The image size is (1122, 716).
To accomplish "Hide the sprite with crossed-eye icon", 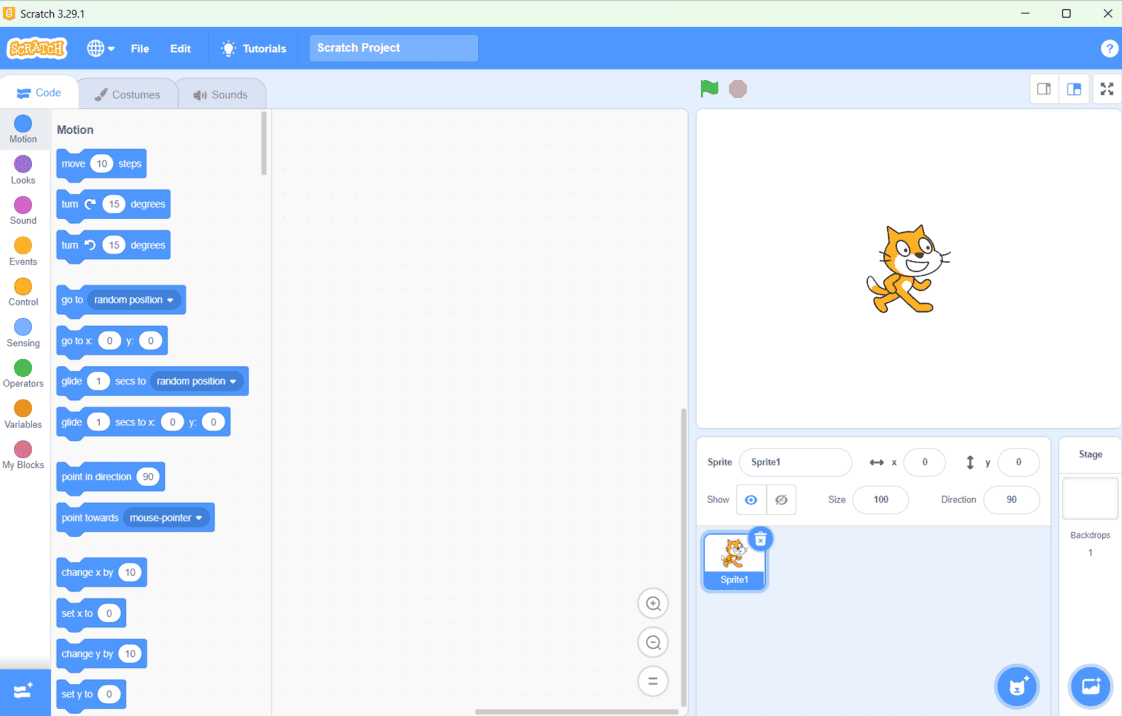I will point(781,500).
